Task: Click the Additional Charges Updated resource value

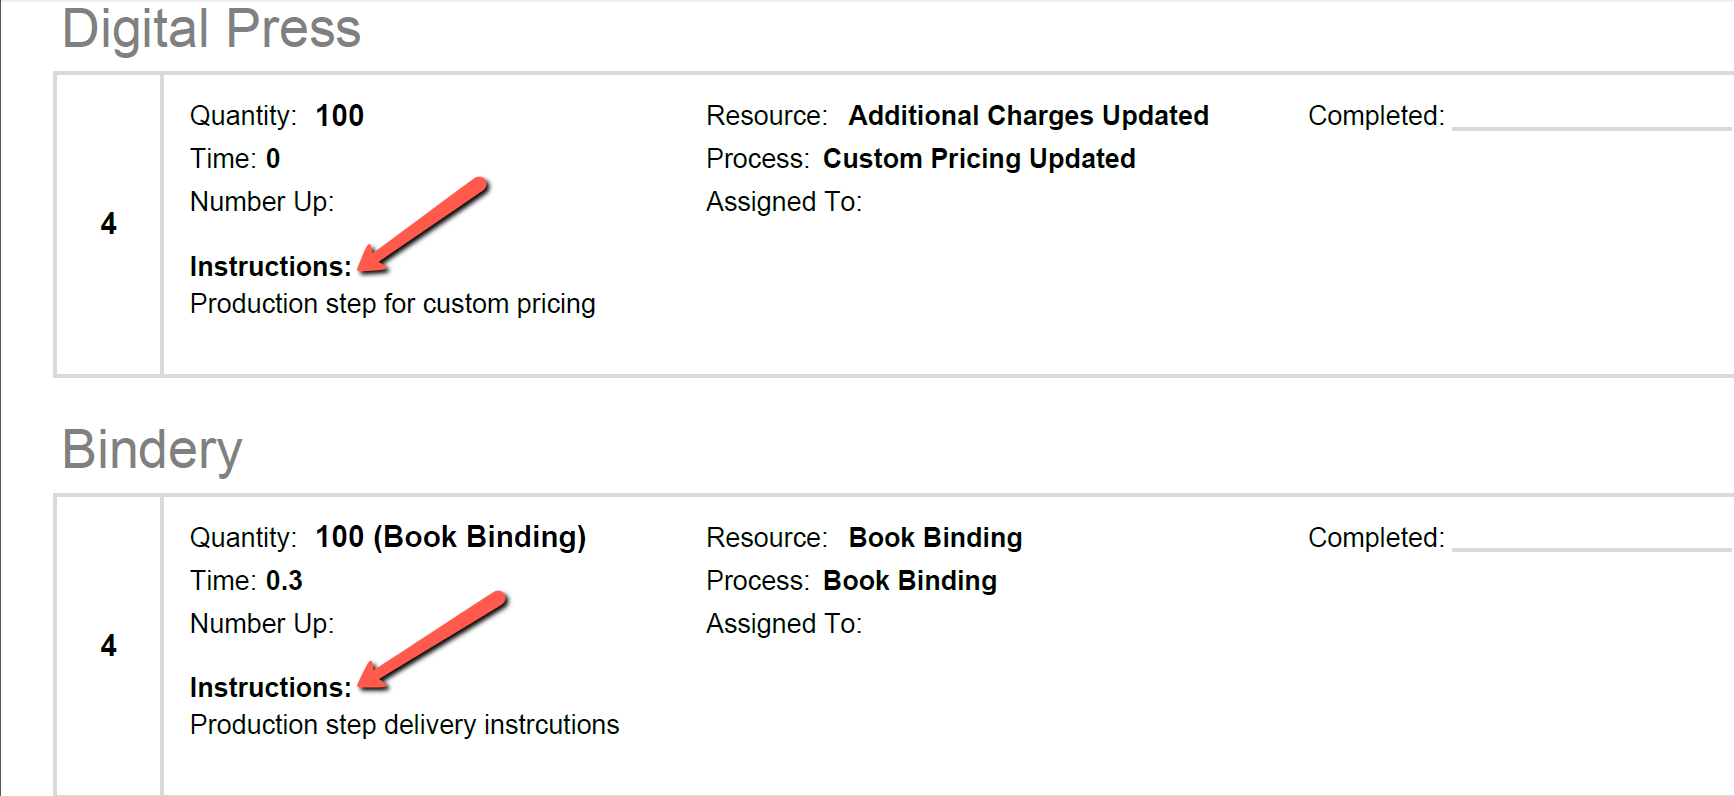Action: coord(1029,116)
